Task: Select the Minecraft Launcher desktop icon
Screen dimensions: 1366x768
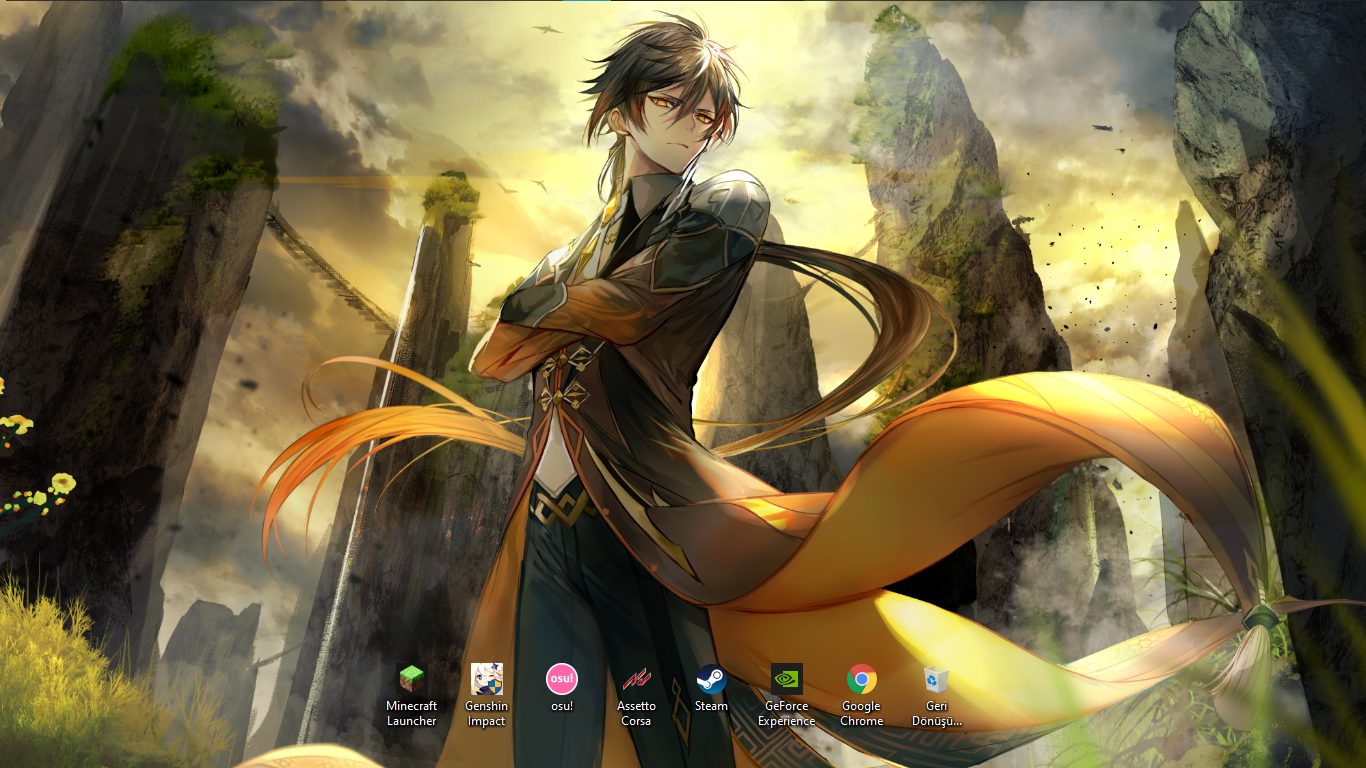Action: click(x=412, y=680)
